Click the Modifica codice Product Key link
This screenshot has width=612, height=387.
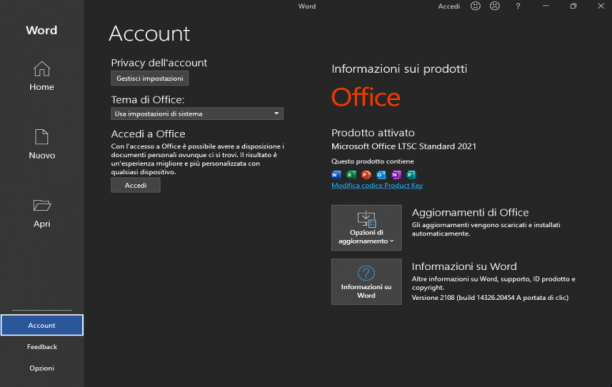pyautogui.click(x=377, y=185)
